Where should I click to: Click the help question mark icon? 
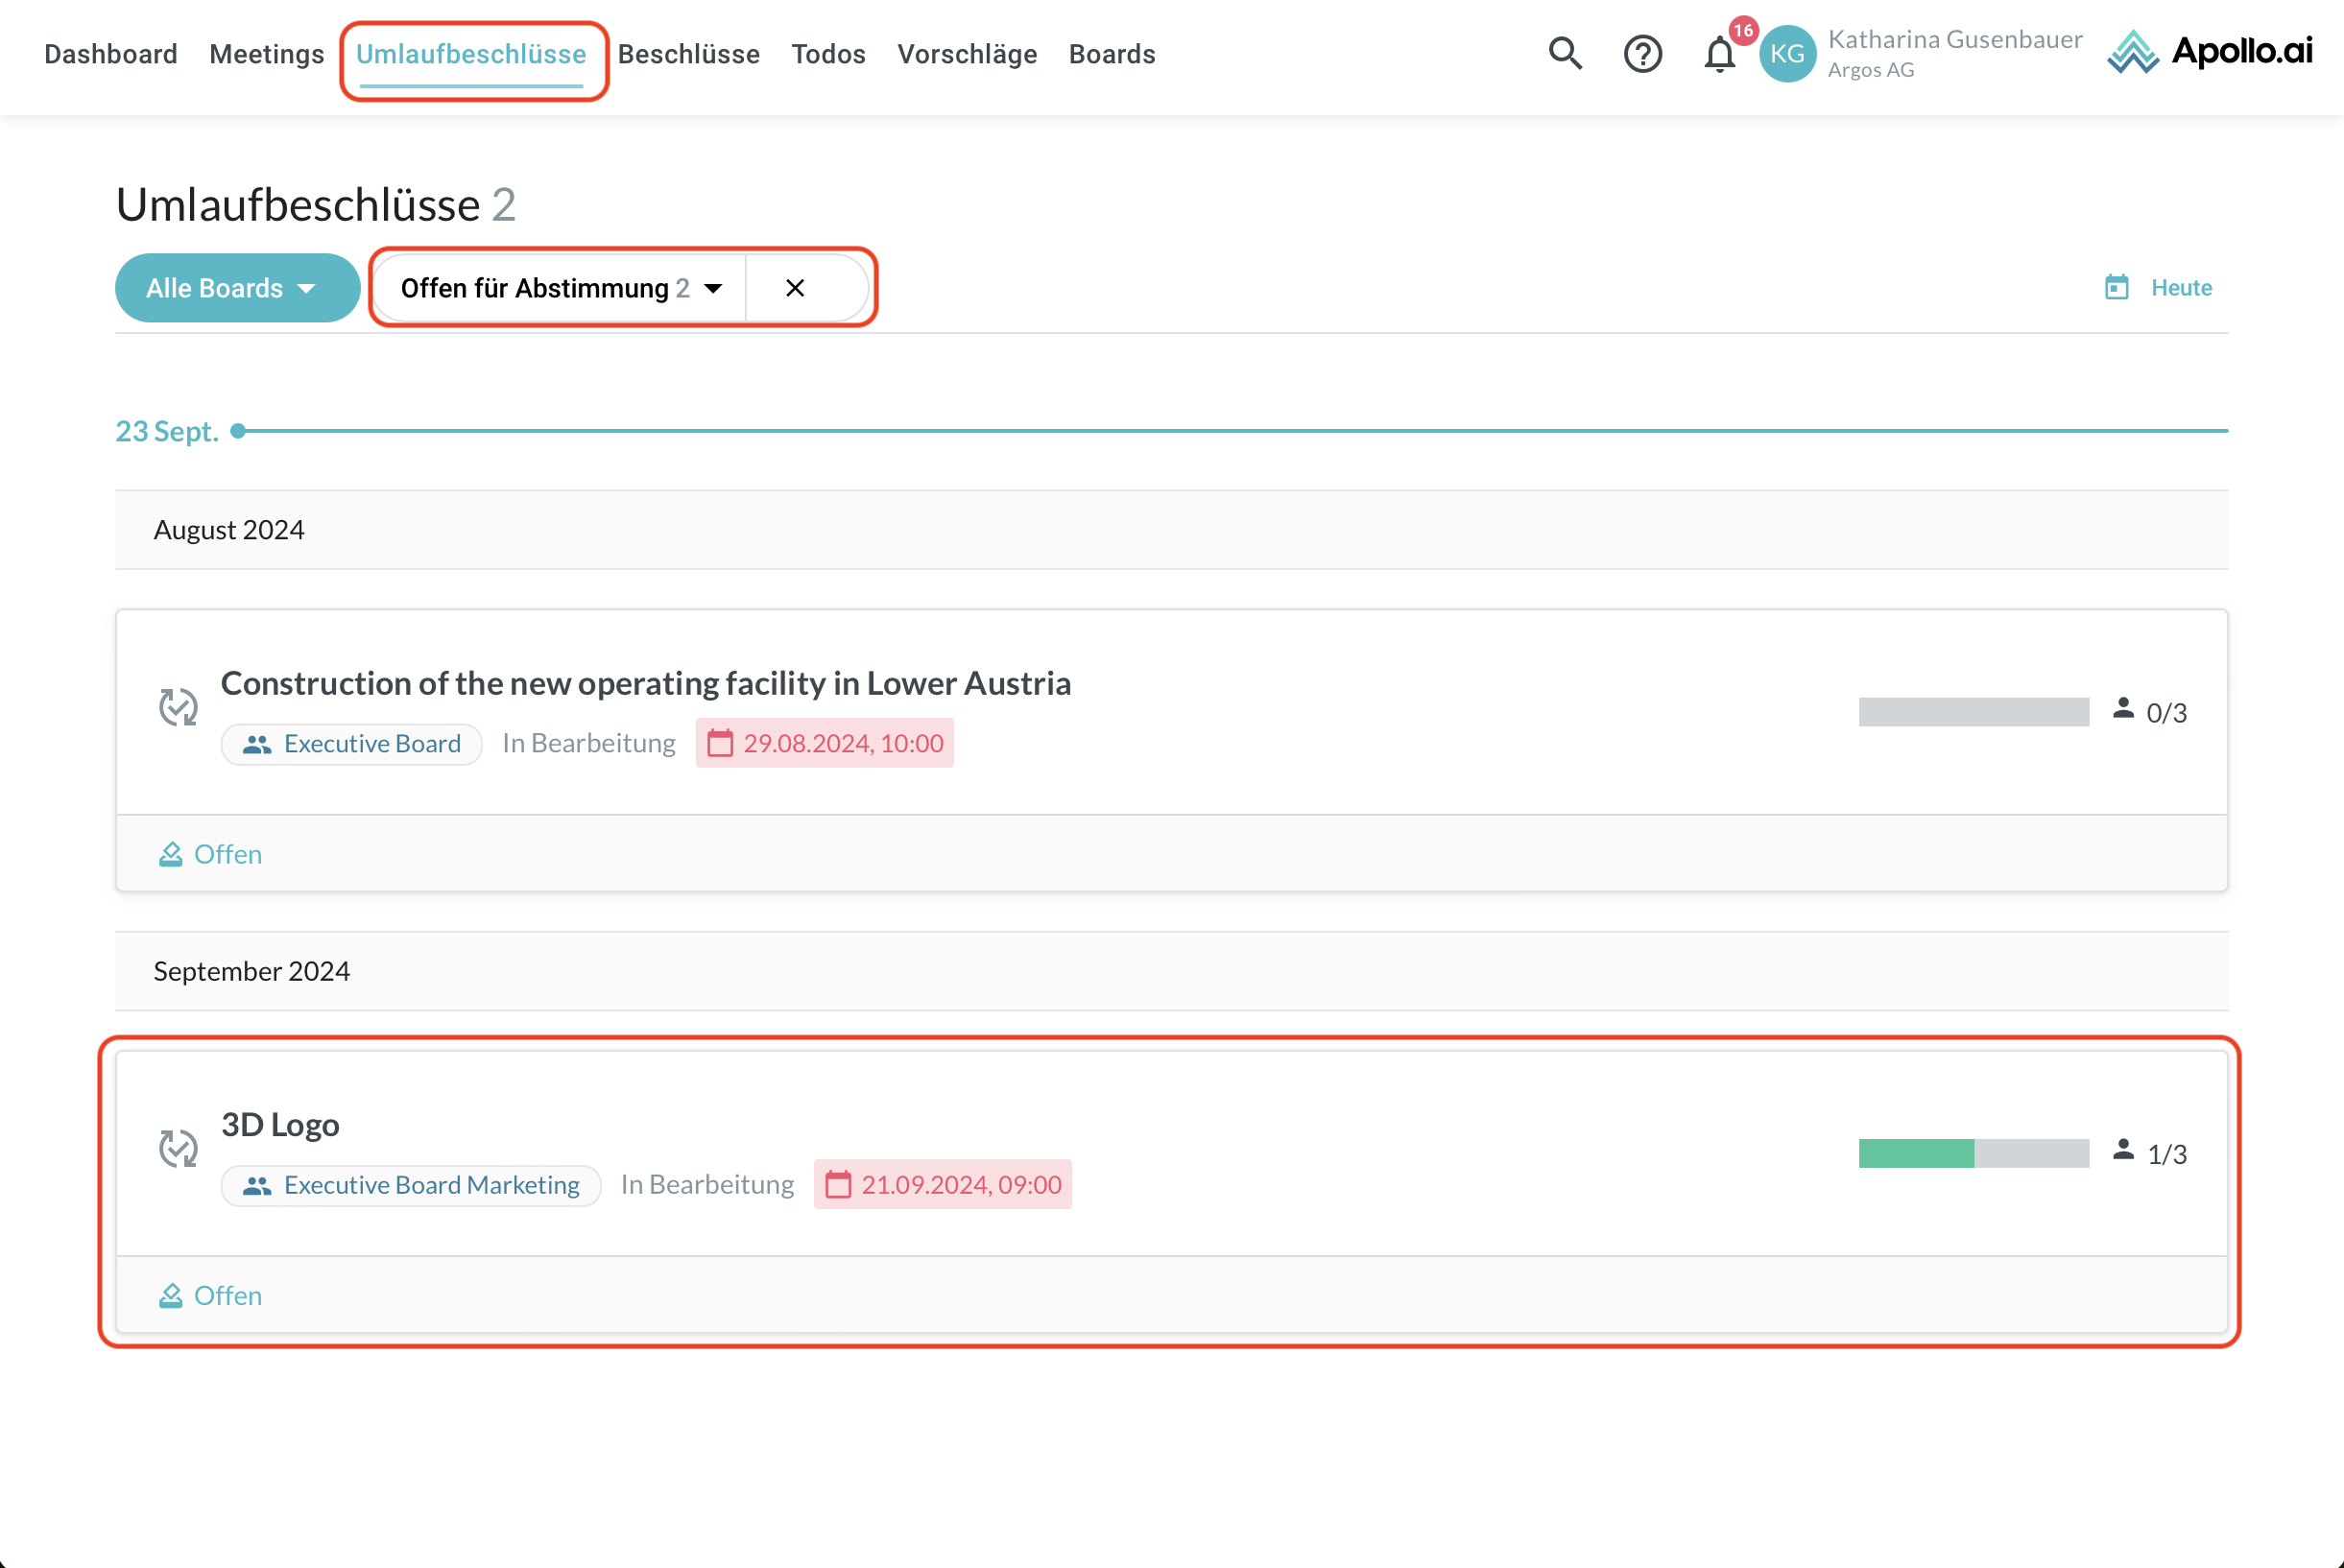[x=1642, y=54]
